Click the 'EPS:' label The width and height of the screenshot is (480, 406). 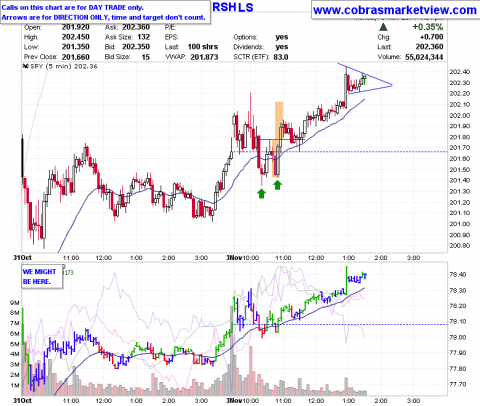pyautogui.click(x=171, y=37)
